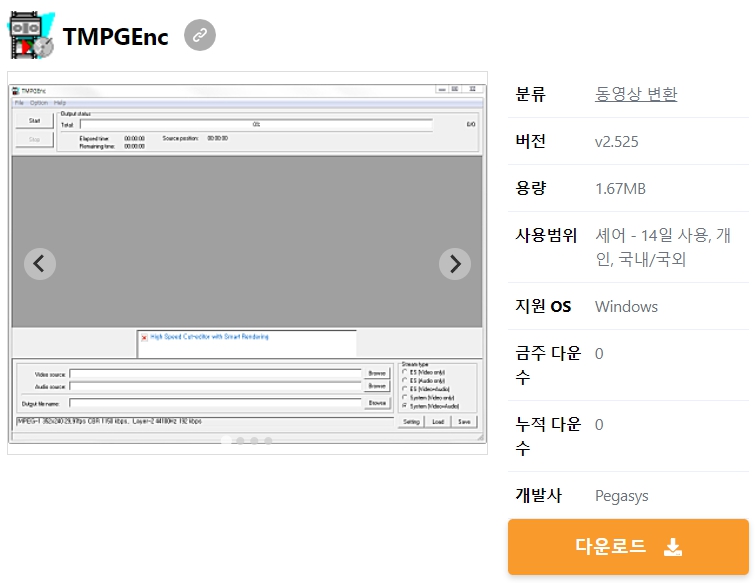Click the 지원 OS label
755x583 pixels.
pyautogui.click(x=543, y=306)
